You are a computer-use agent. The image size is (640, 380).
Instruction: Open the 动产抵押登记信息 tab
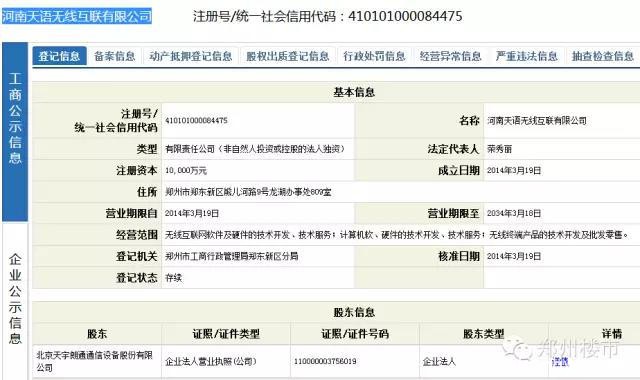(x=191, y=56)
